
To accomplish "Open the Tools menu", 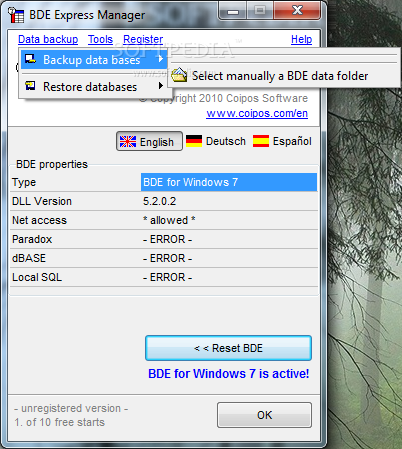I will pyautogui.click(x=100, y=39).
